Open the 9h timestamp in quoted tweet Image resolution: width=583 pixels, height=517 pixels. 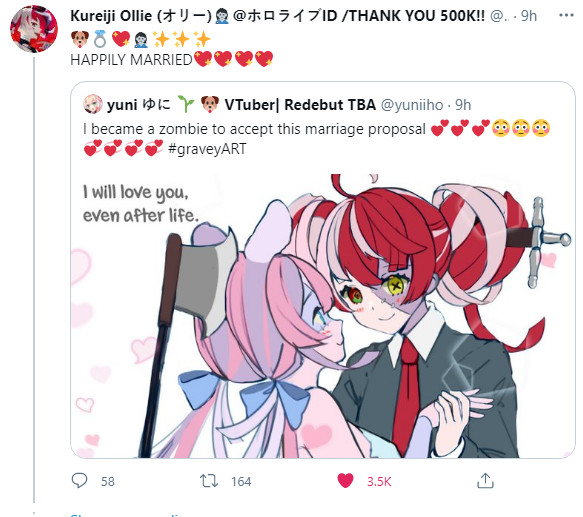pyautogui.click(x=463, y=105)
